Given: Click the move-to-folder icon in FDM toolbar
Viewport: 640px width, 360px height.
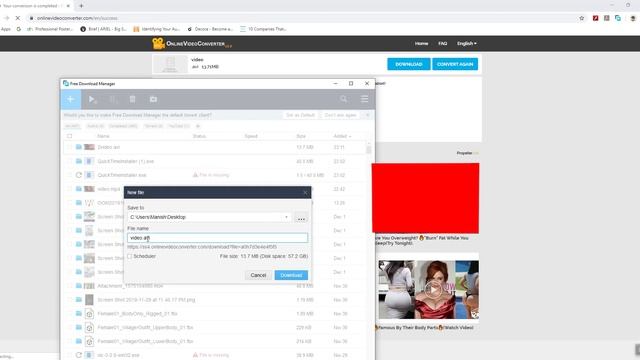Looking at the screenshot, I should [153, 99].
